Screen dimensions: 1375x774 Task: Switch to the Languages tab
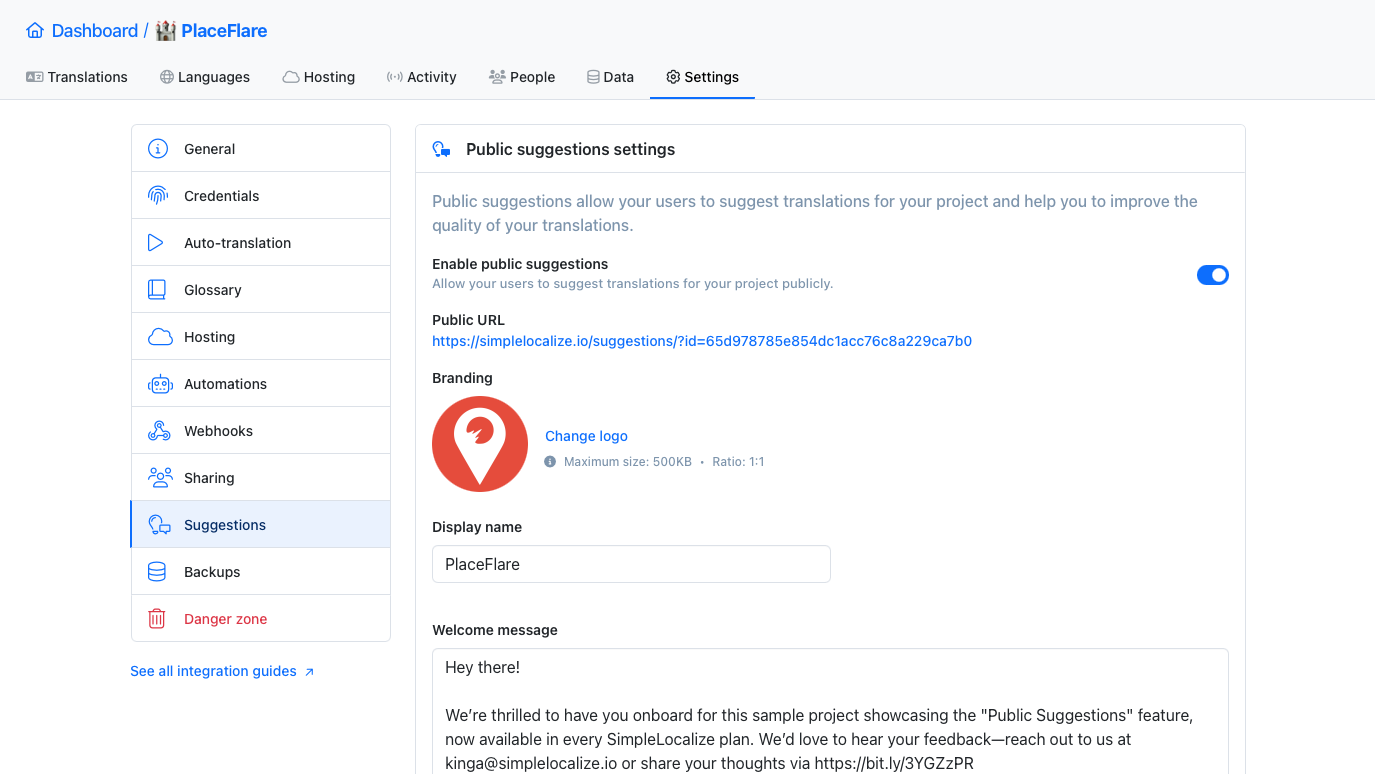(x=205, y=77)
